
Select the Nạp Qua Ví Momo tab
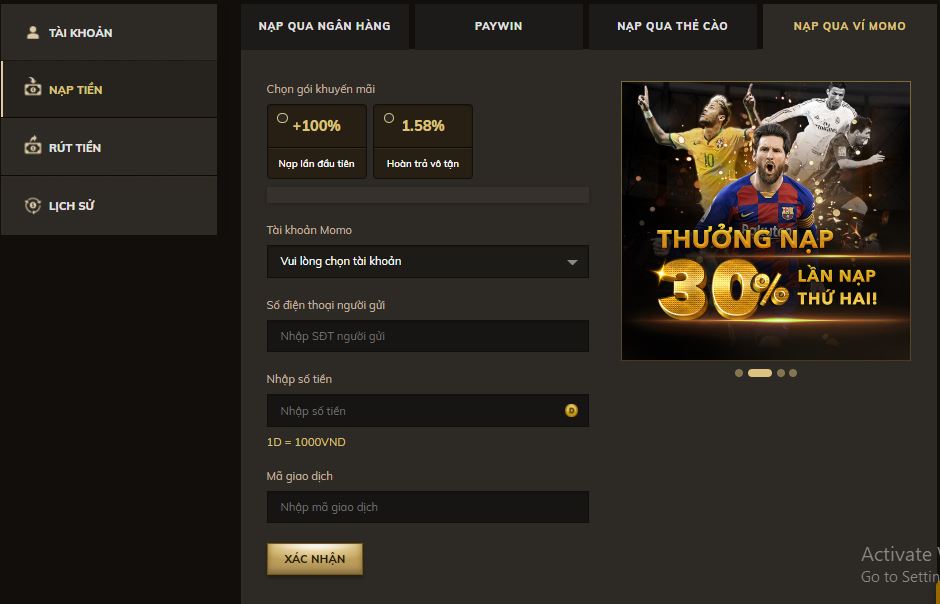[849, 26]
